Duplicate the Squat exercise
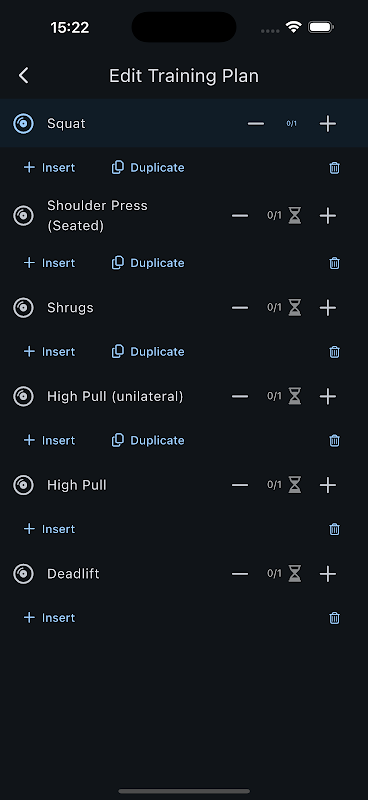This screenshot has width=368, height=800. tap(148, 168)
